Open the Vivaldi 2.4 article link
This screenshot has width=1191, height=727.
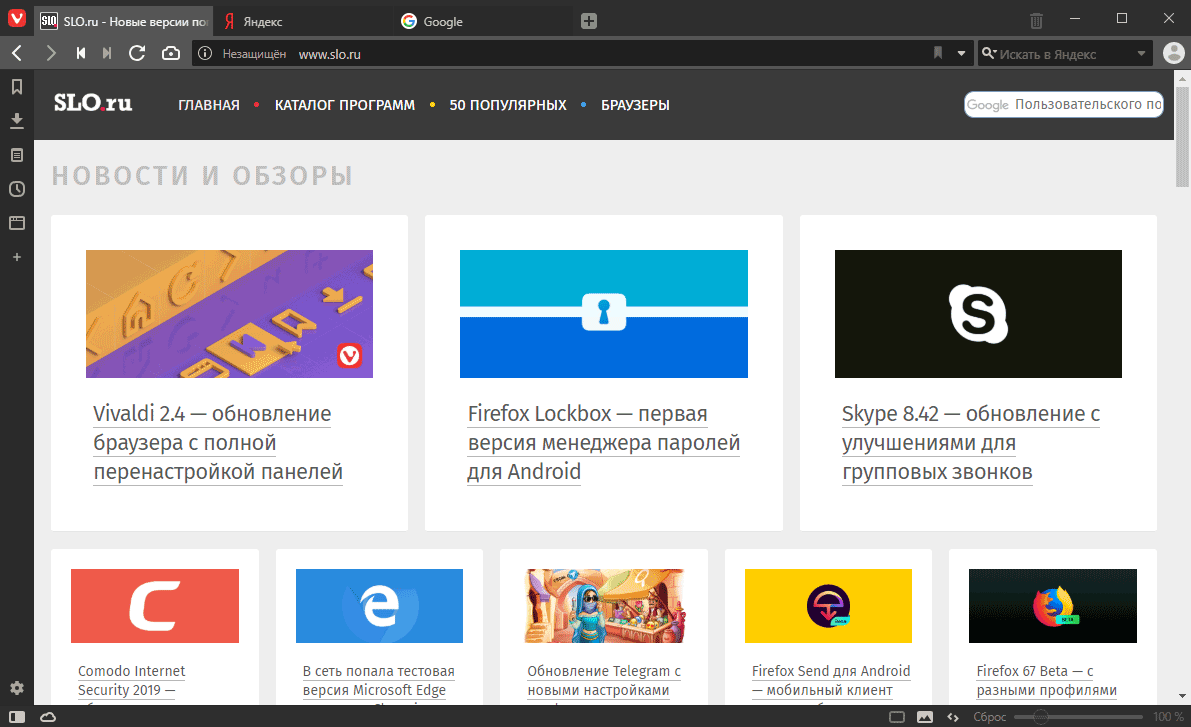(218, 443)
